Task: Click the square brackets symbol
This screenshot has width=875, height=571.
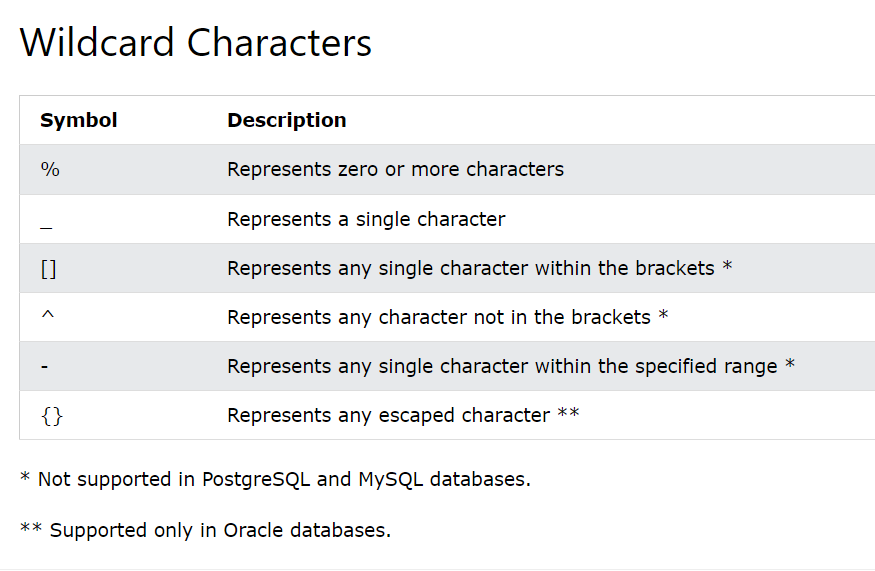Action: pyautogui.click(x=49, y=269)
